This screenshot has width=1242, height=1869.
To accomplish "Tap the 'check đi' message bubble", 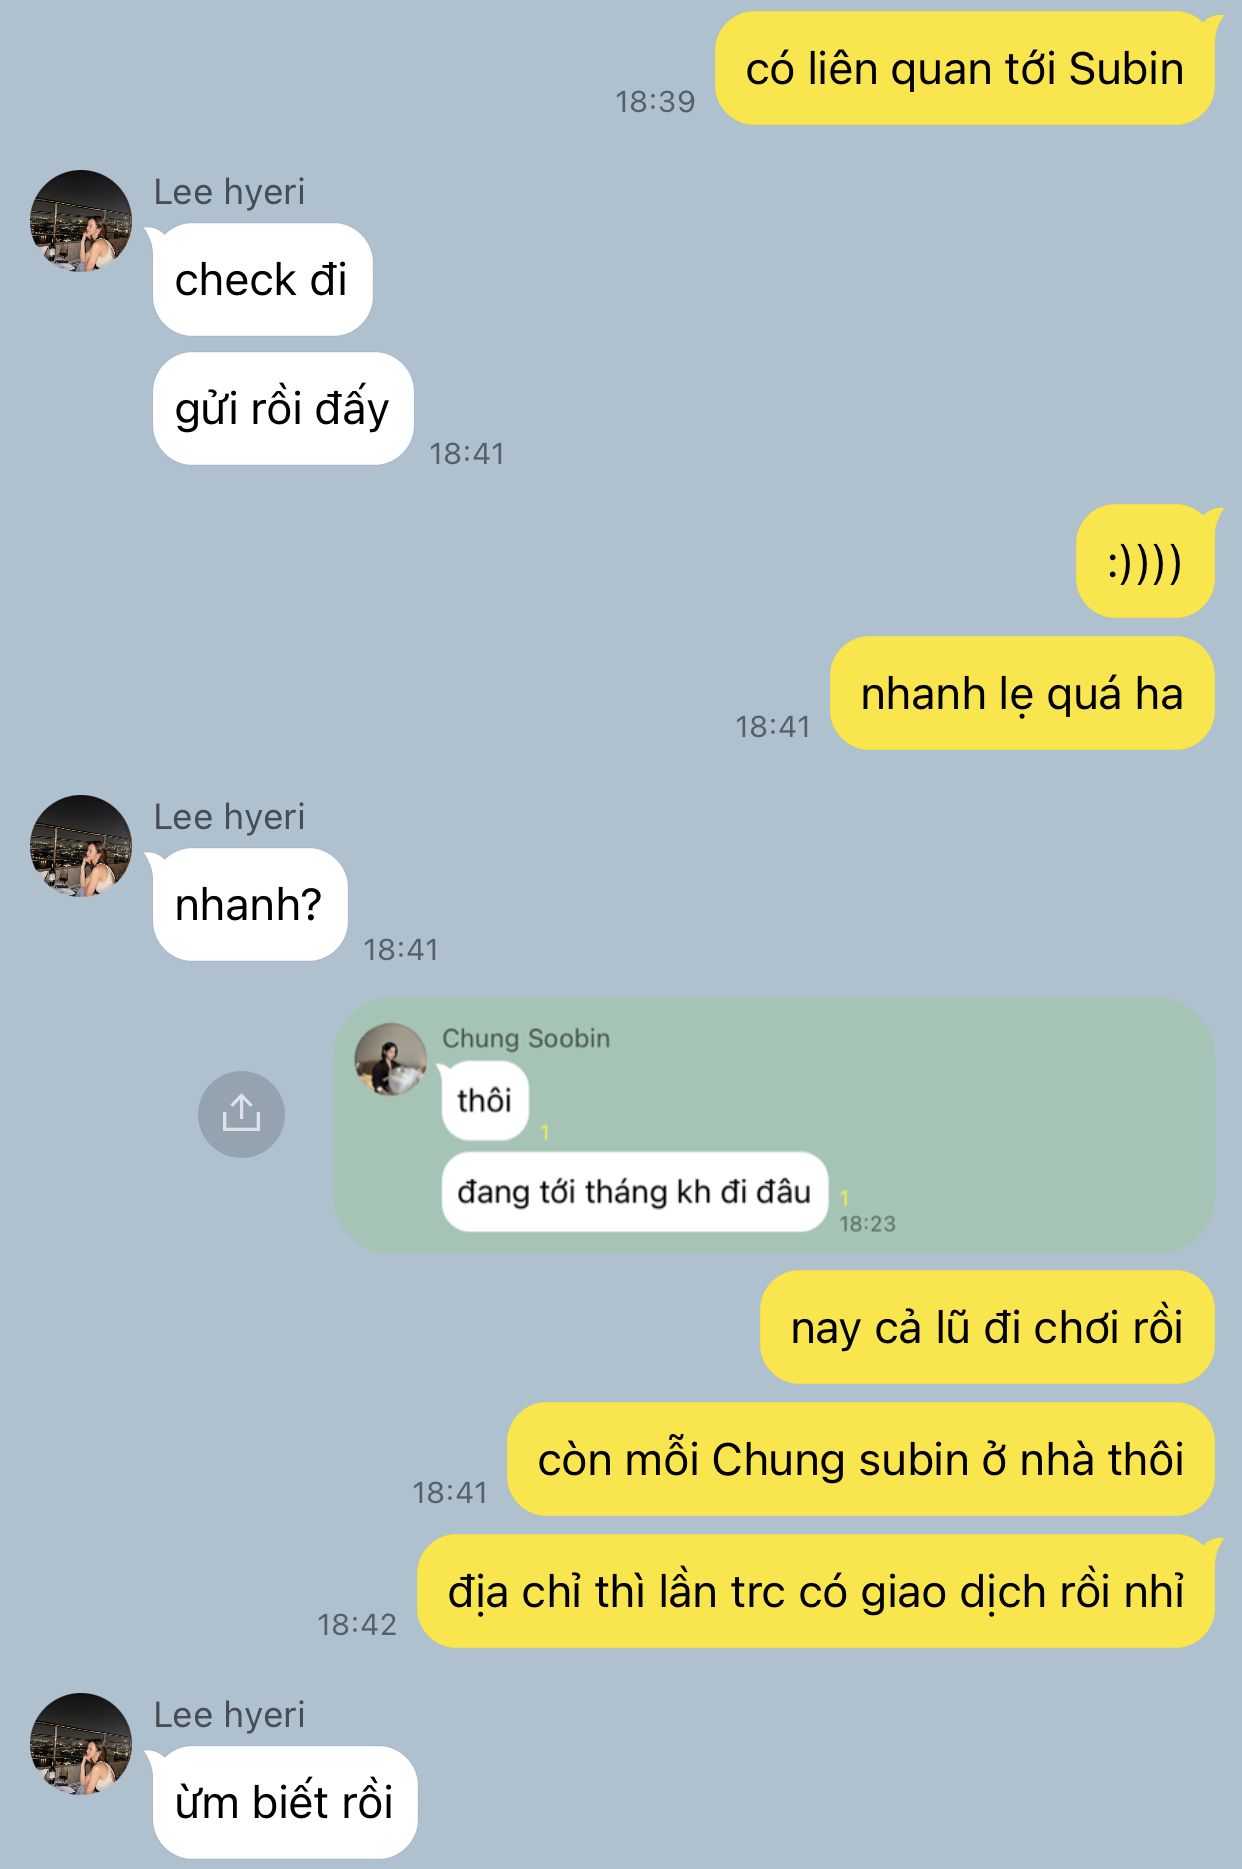I will point(262,280).
